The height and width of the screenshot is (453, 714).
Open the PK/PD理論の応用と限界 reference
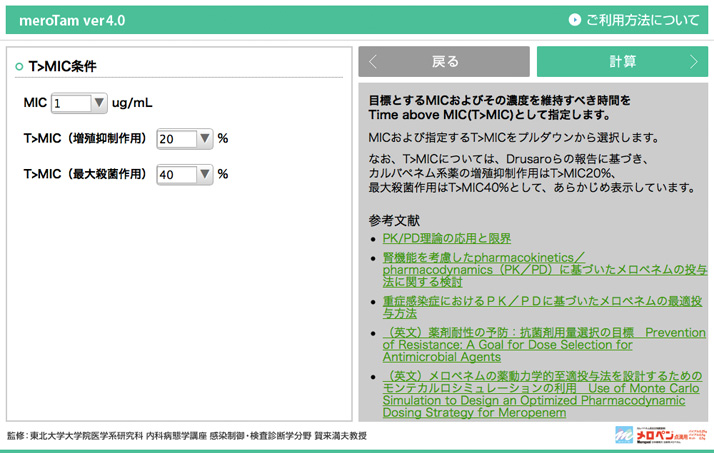click(446, 238)
